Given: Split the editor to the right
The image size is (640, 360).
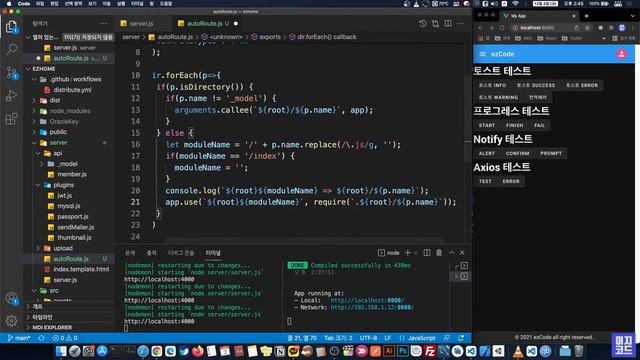Looking at the screenshot, I should (448, 24).
